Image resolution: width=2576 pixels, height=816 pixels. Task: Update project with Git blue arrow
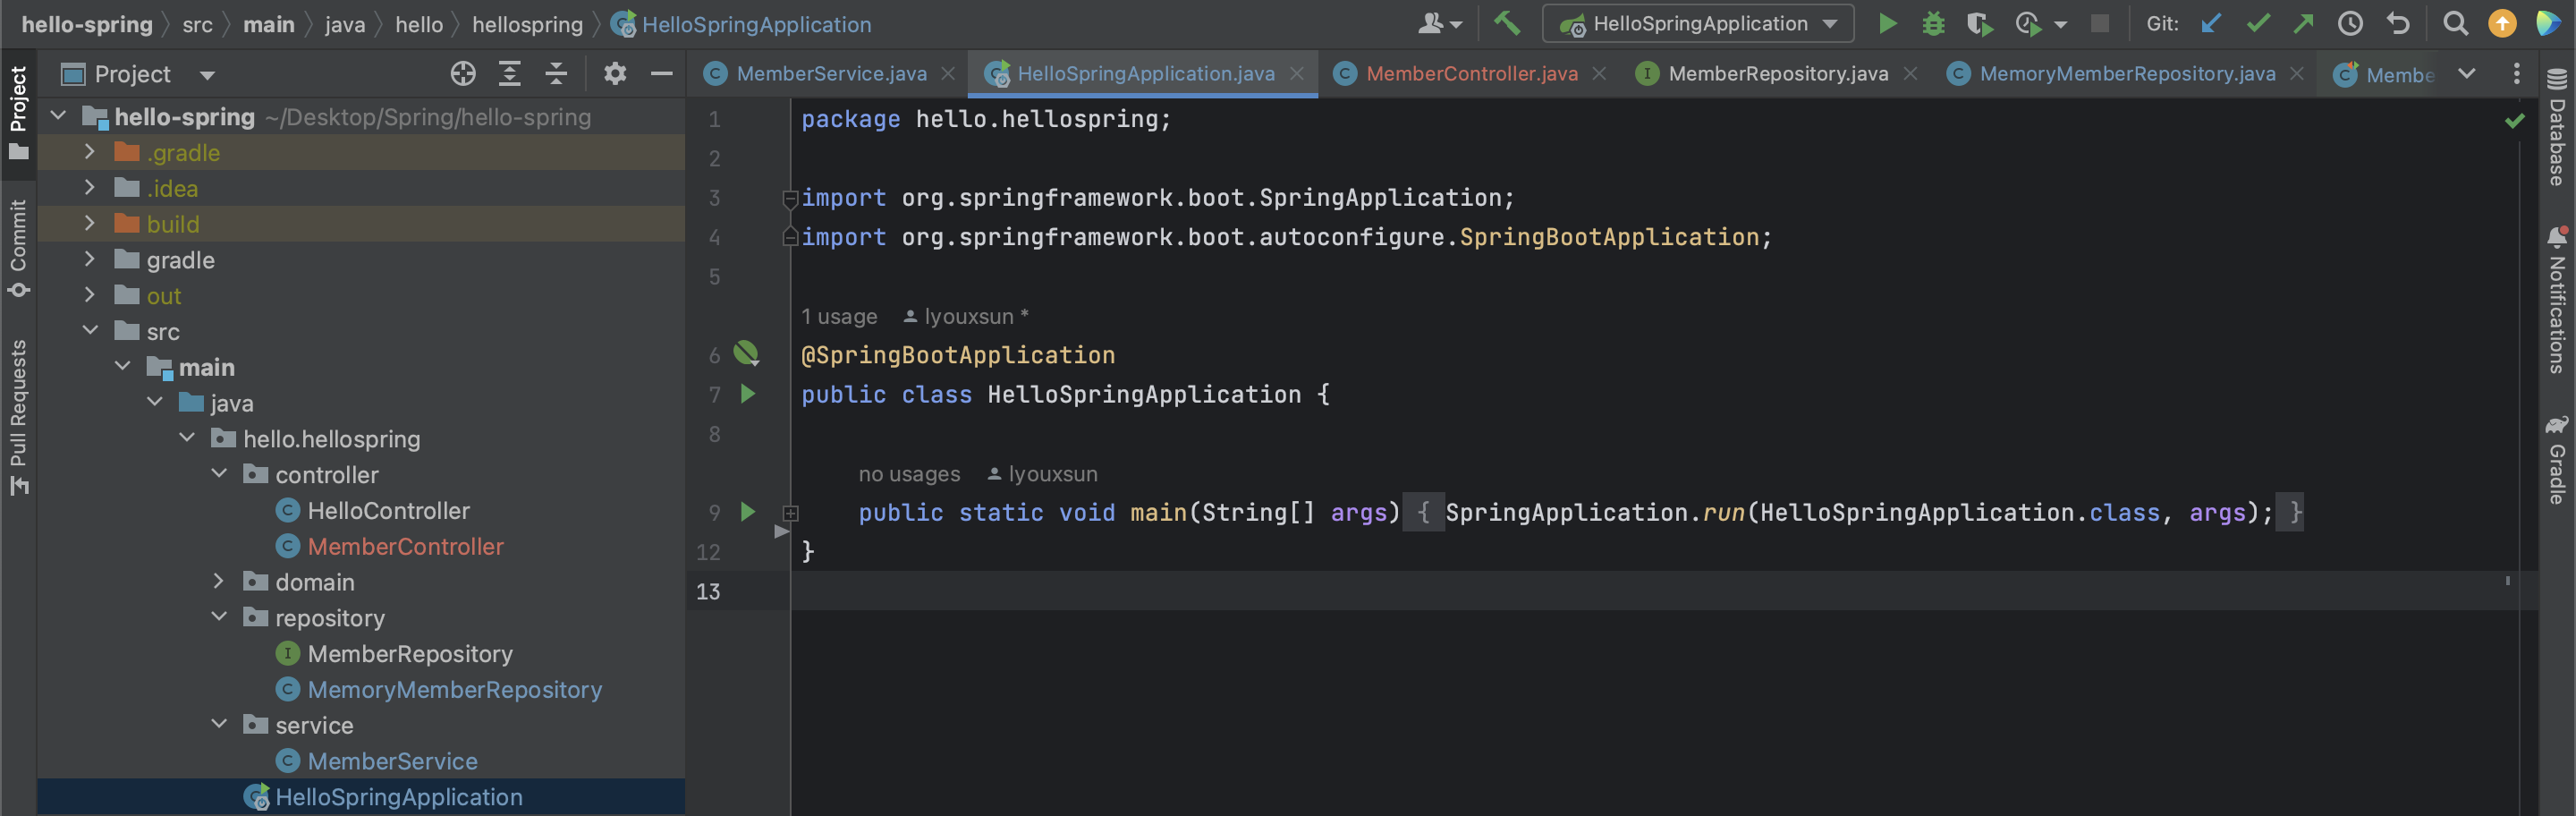tap(2211, 23)
